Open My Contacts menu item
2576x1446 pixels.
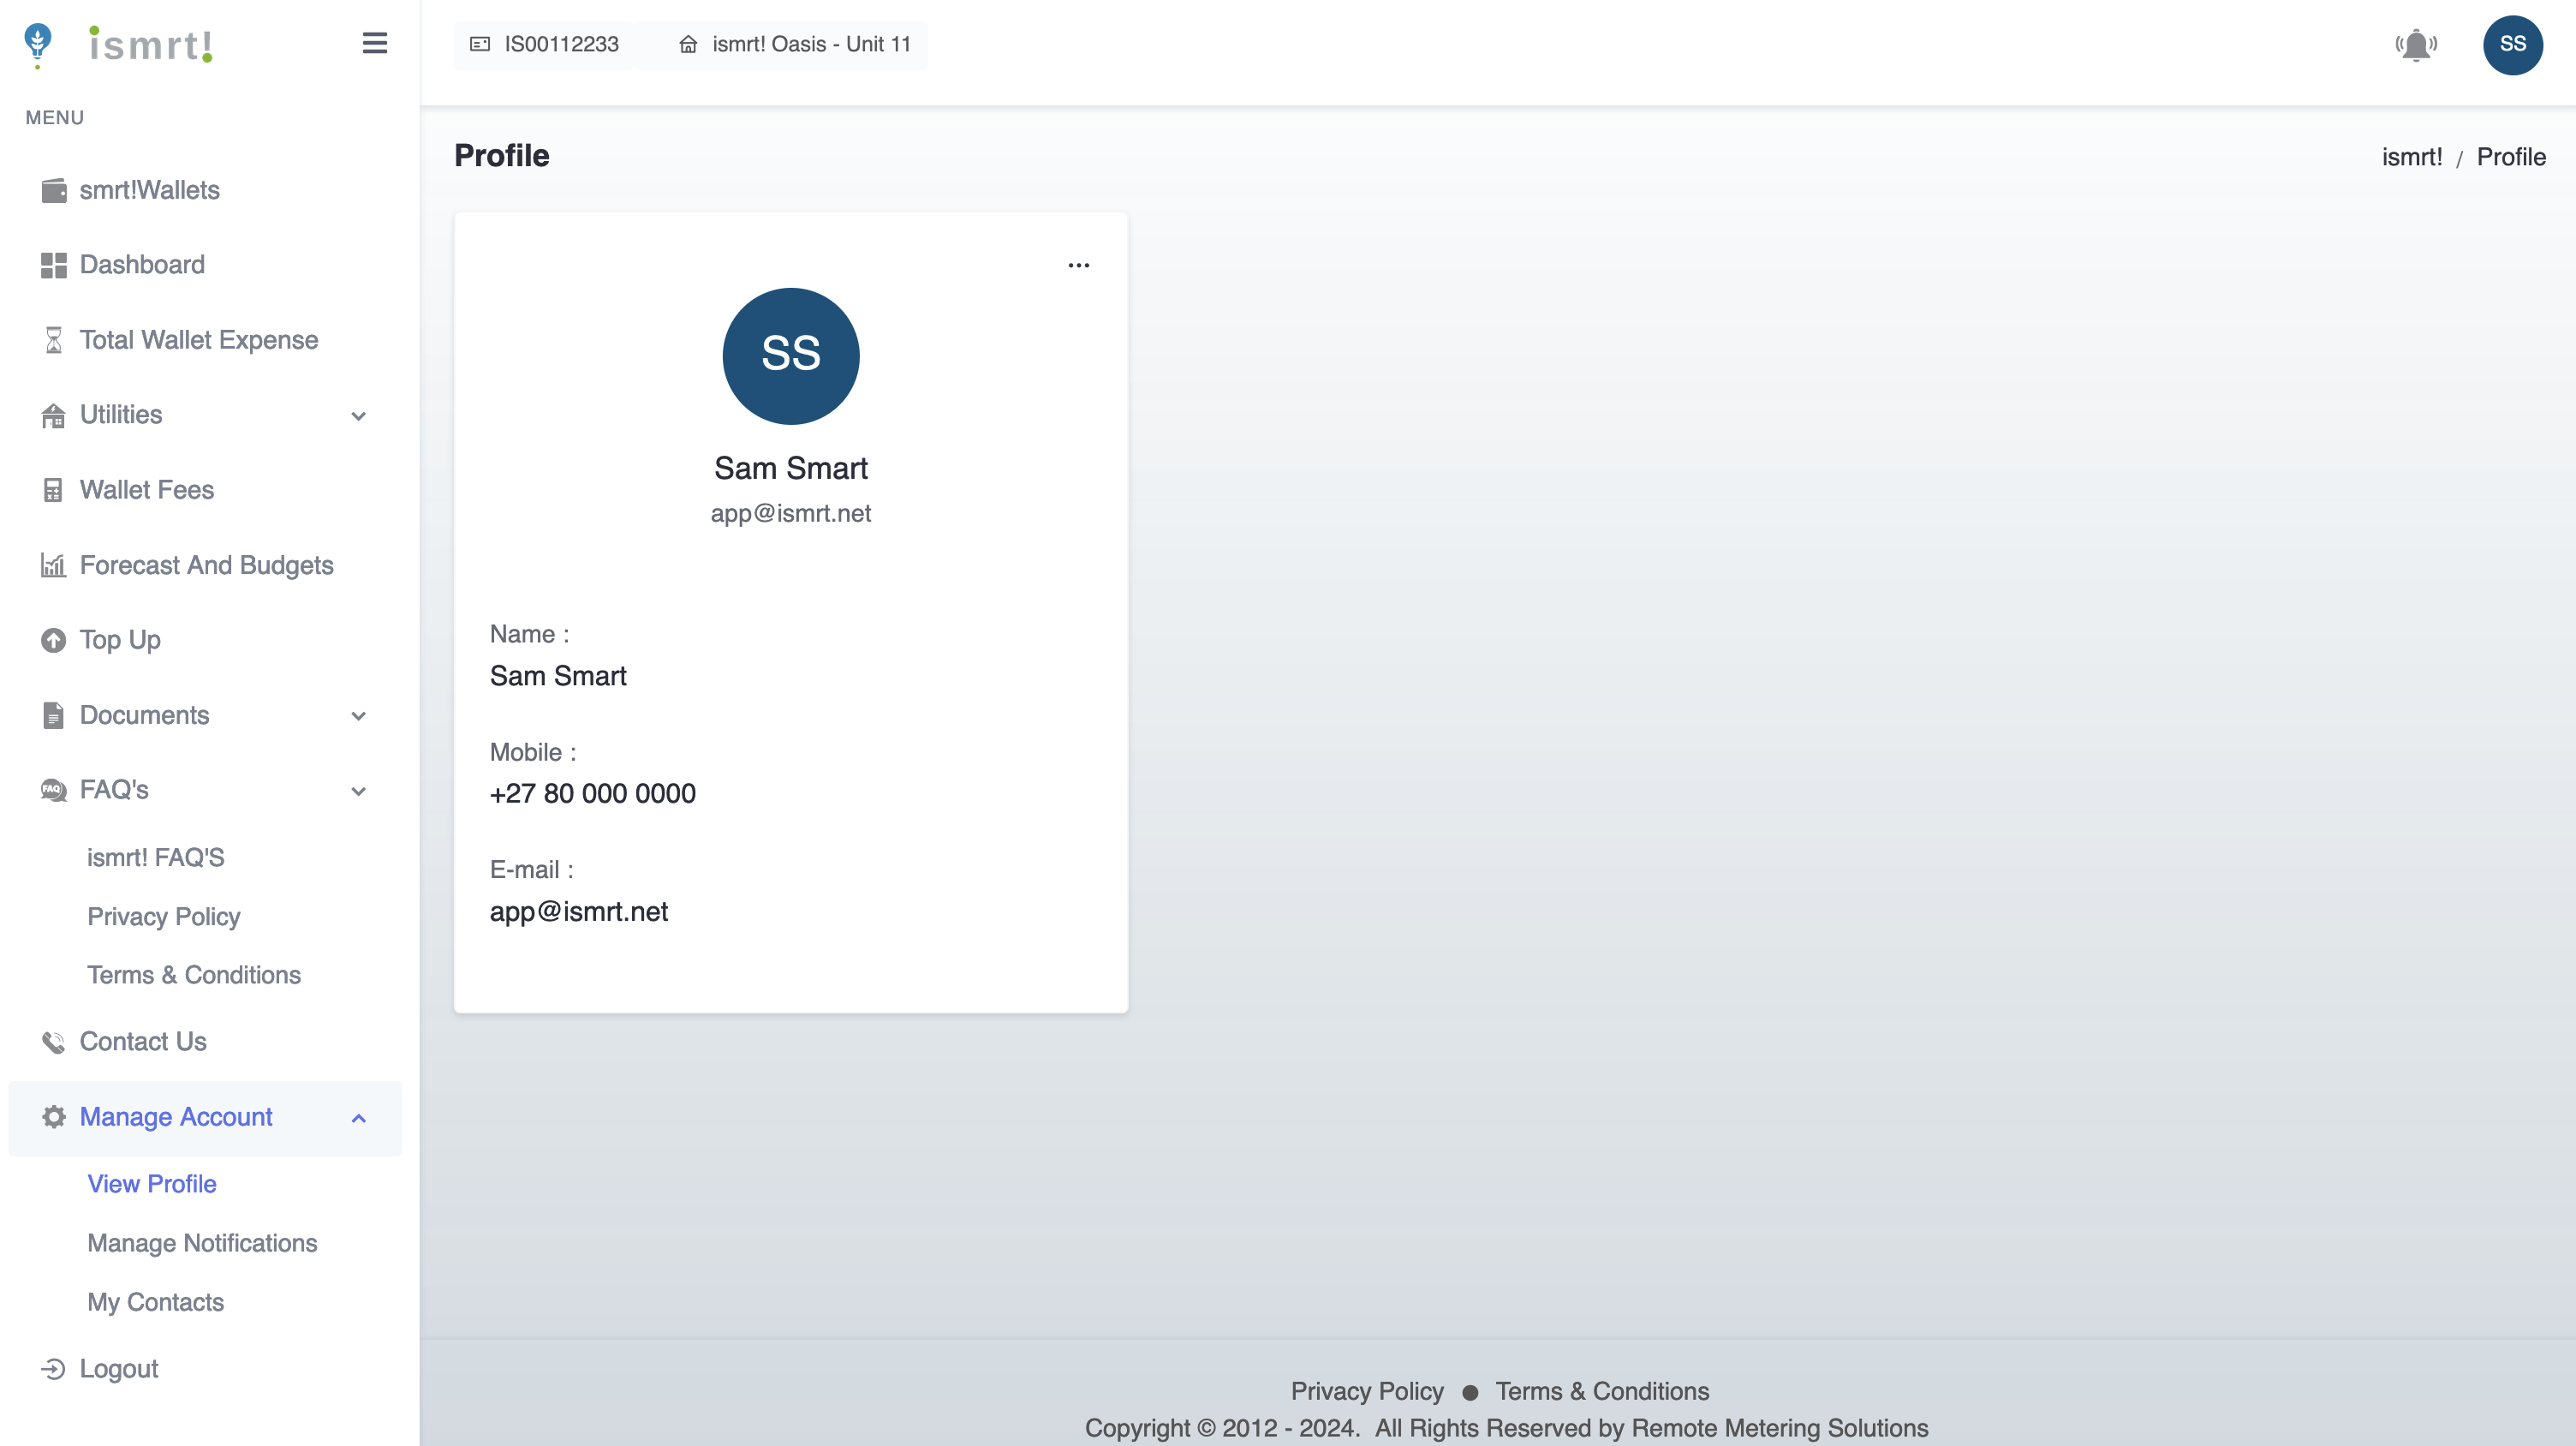click(x=155, y=1302)
